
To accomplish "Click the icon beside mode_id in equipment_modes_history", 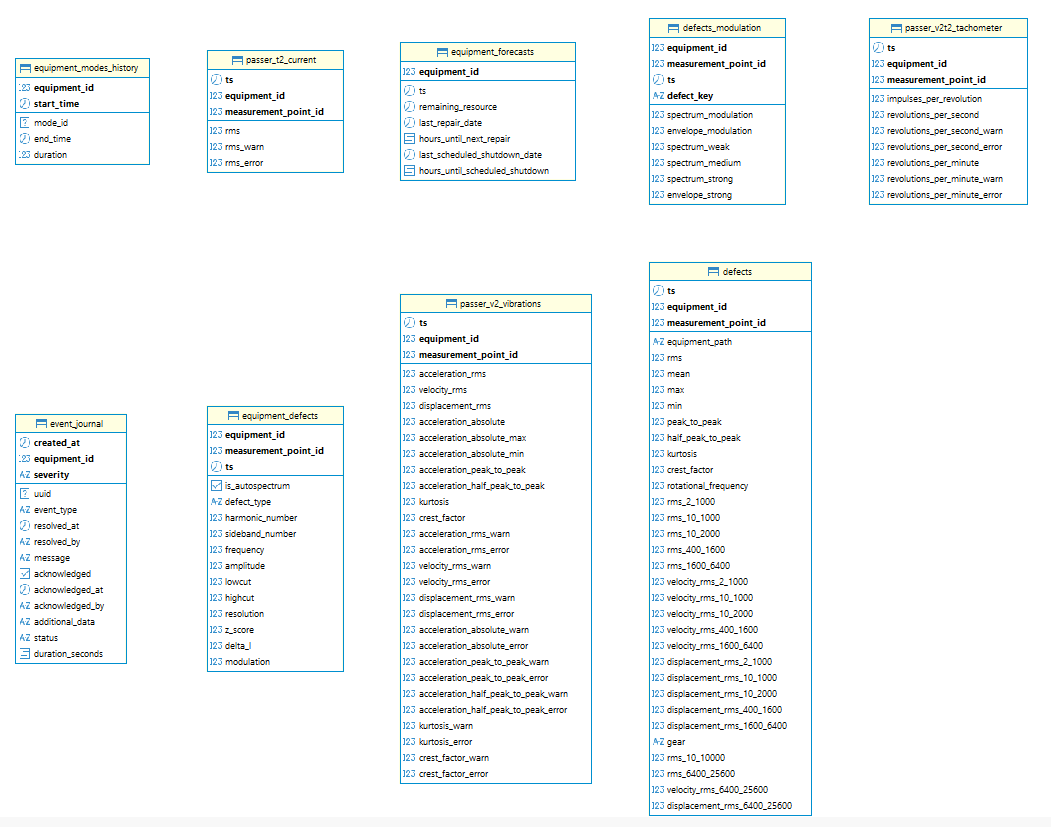I will tap(25, 123).
